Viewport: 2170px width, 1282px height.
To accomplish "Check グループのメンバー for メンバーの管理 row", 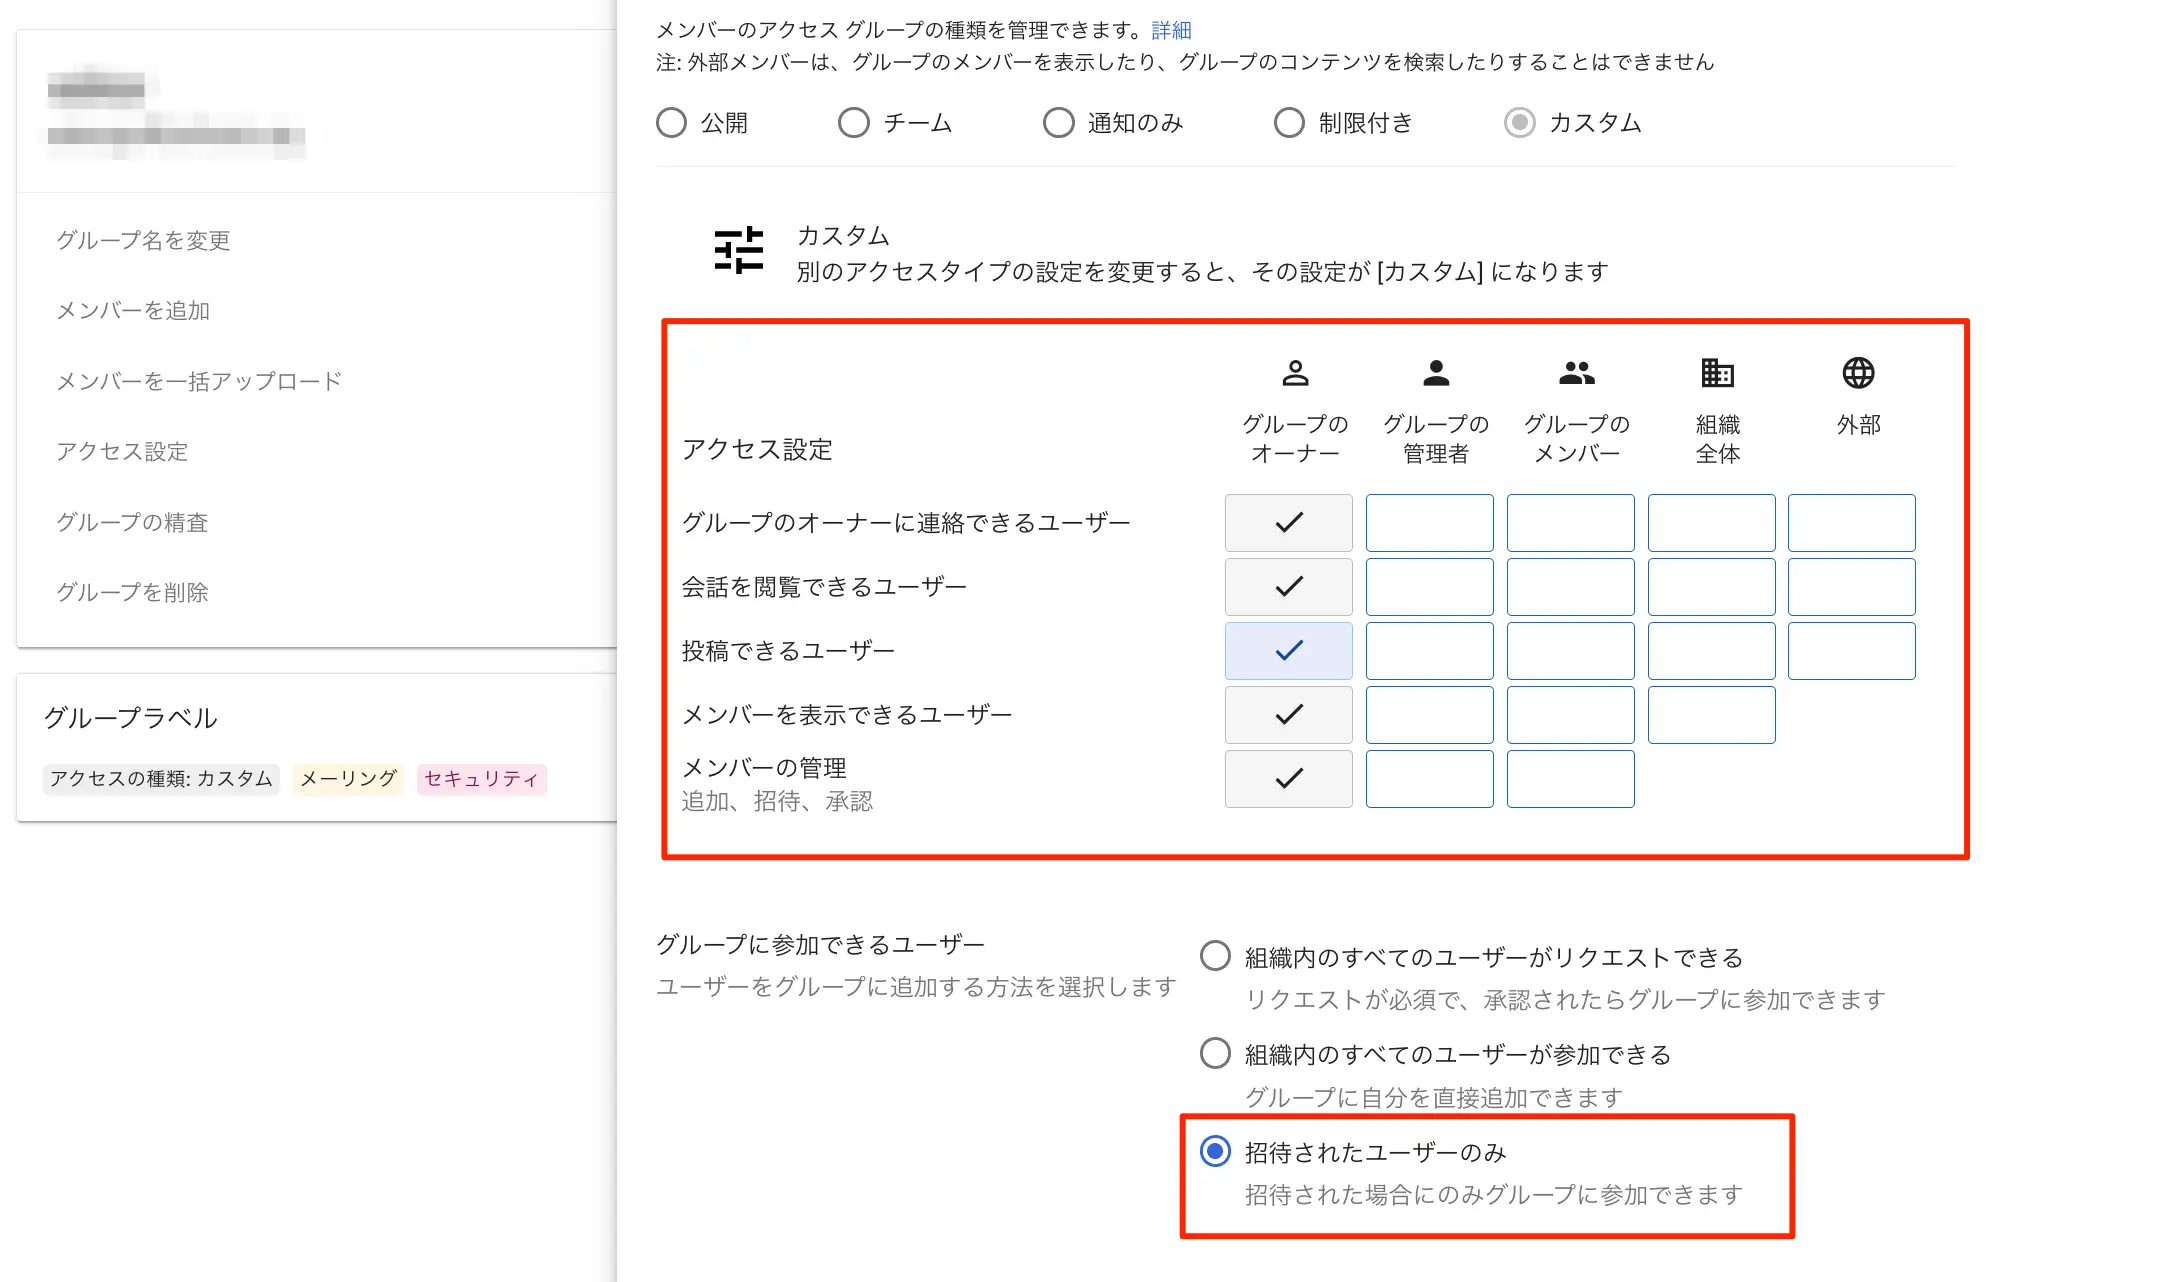I will tap(1570, 779).
